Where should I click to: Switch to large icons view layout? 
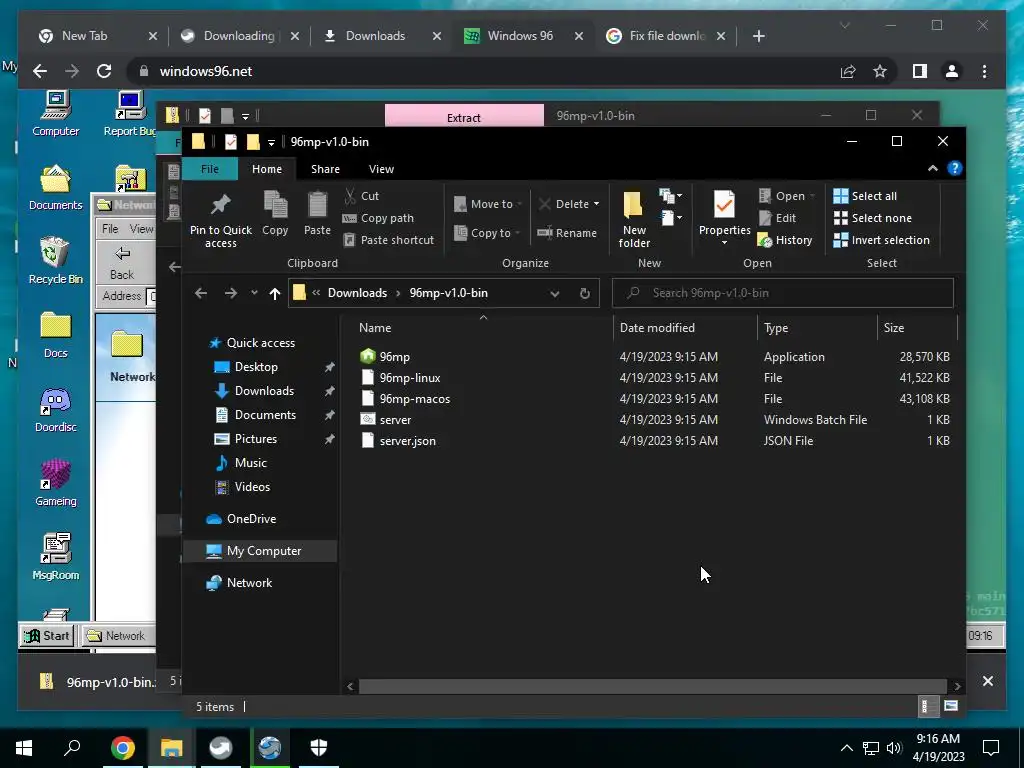951,706
